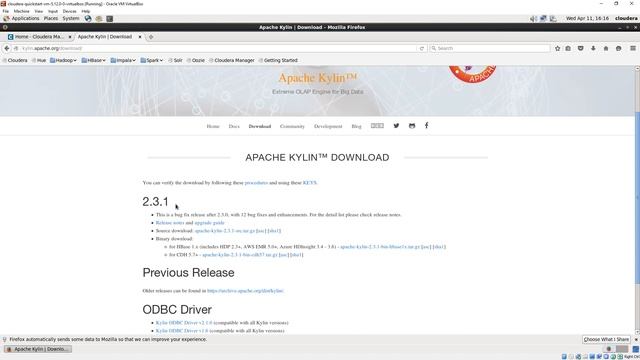Select the Apache Kylin taskbar window button
This screenshot has height=360, width=640.
[38, 349]
